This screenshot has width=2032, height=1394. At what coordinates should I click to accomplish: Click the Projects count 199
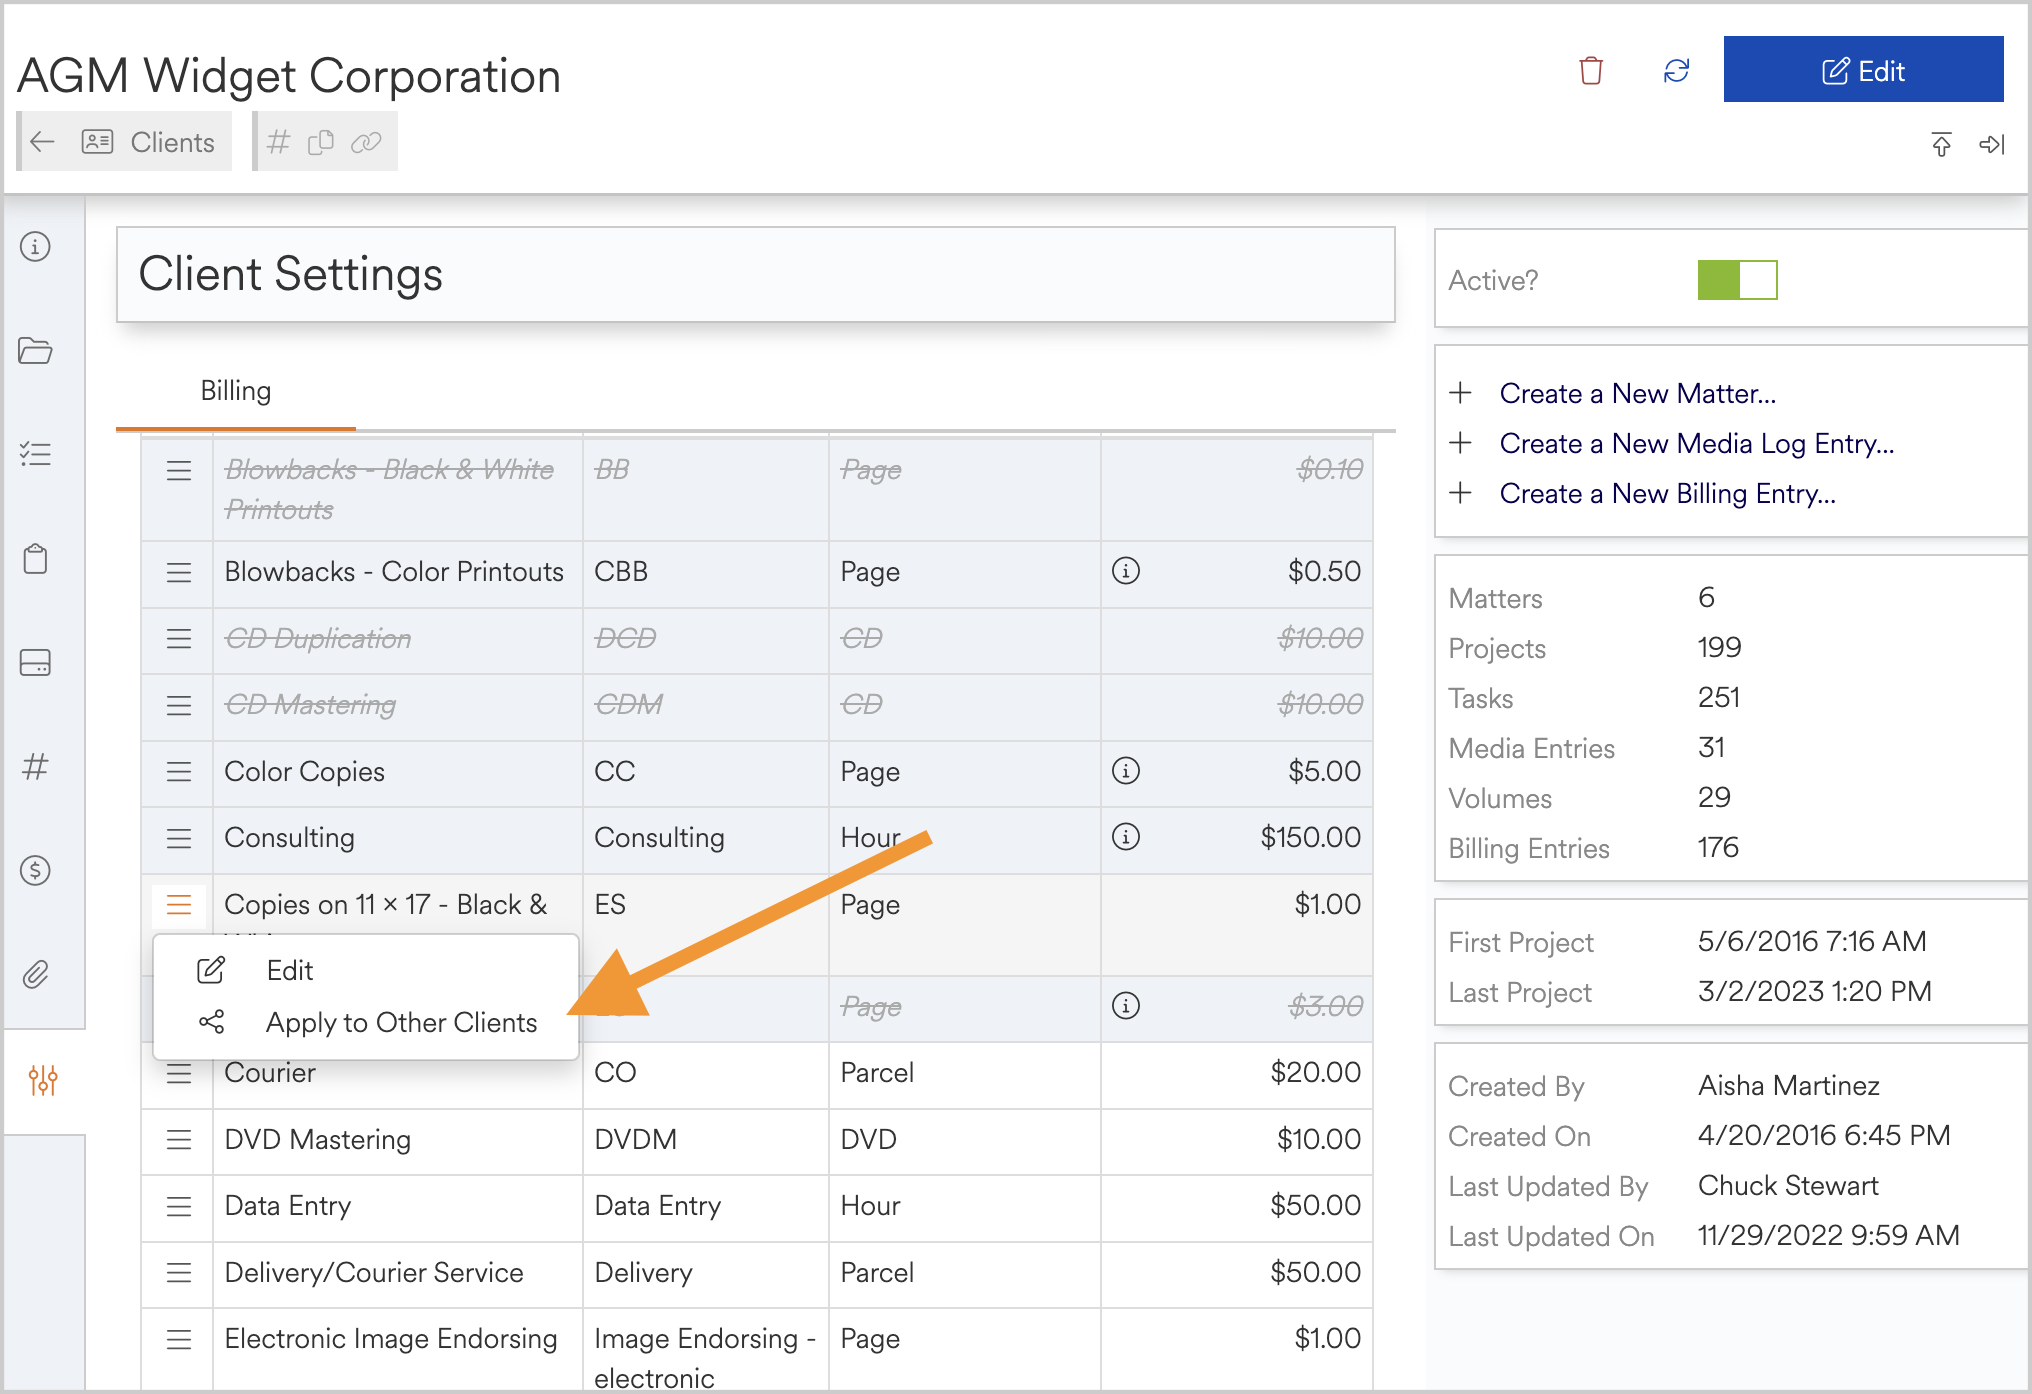[x=1719, y=647]
